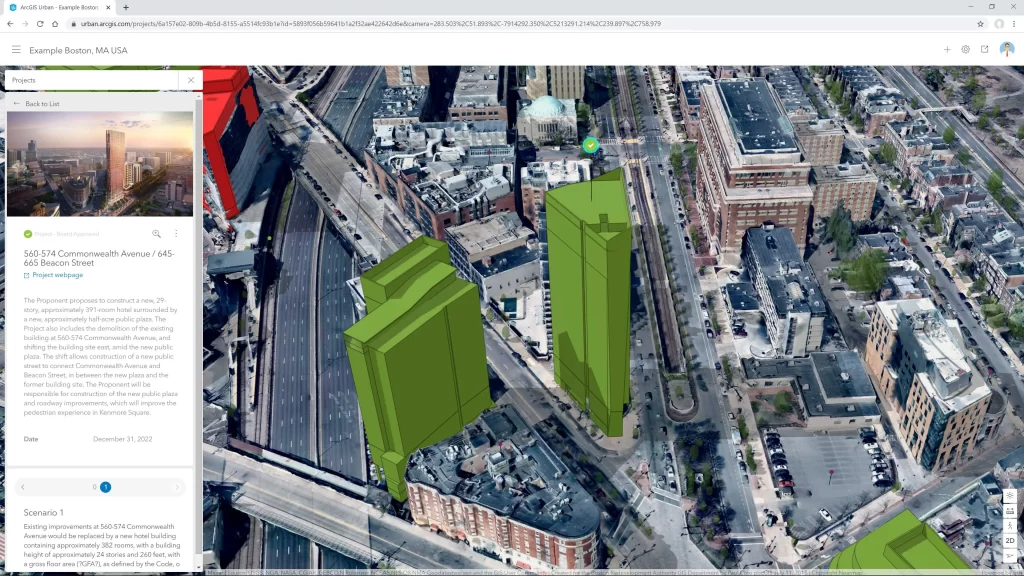Go Back to List of projects
The width and height of the screenshot is (1024, 576).
[x=37, y=104]
